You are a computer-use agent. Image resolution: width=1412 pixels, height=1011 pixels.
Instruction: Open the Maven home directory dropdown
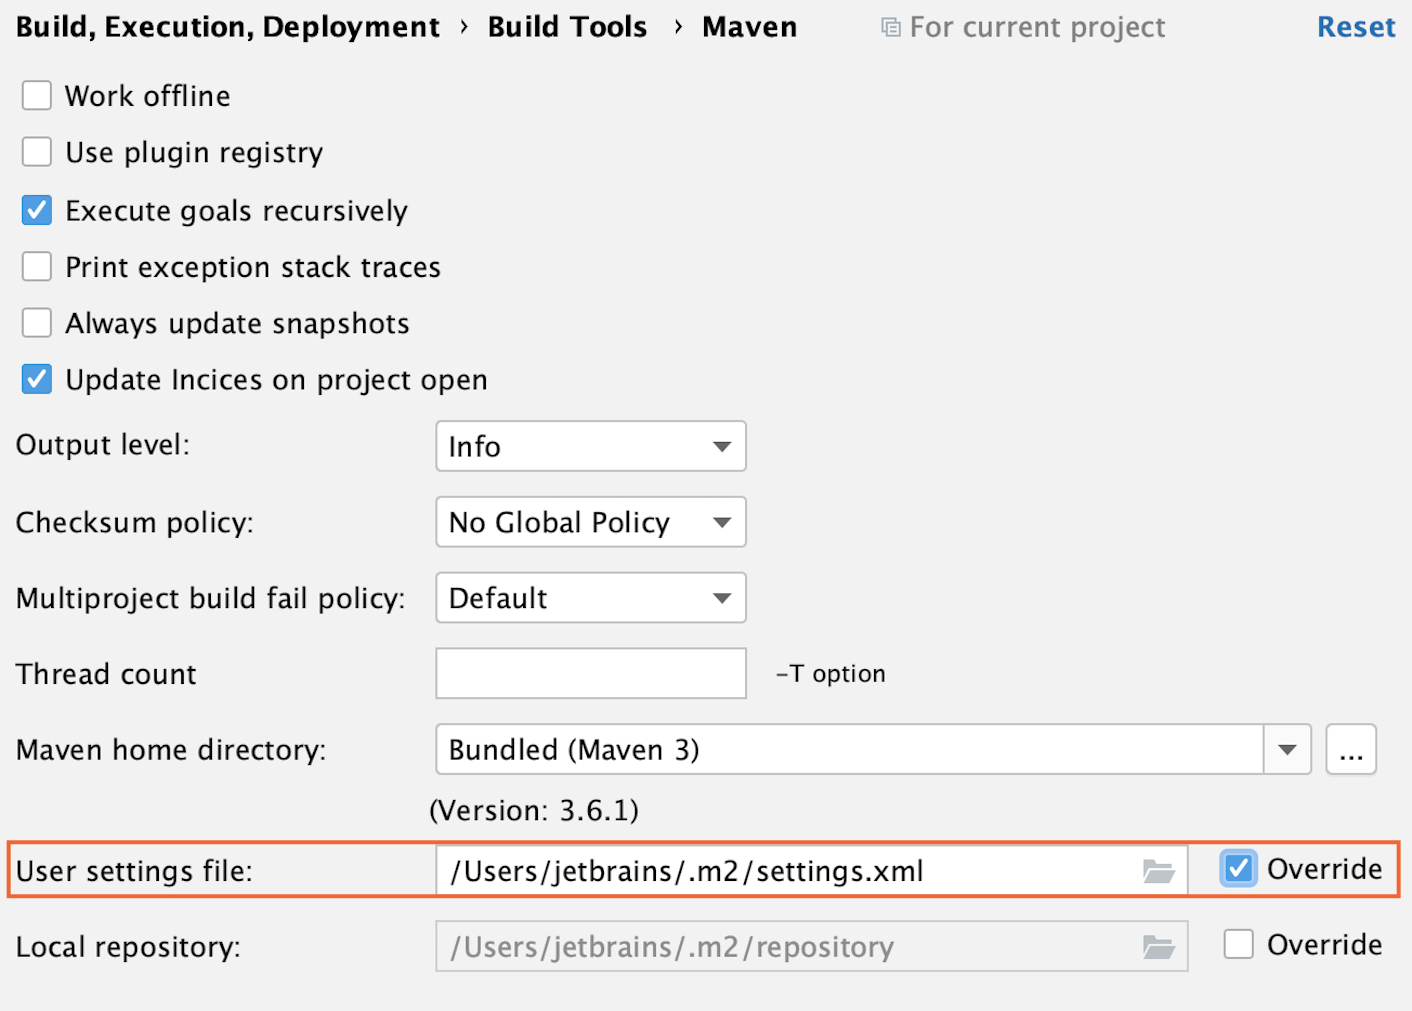coord(1286,749)
